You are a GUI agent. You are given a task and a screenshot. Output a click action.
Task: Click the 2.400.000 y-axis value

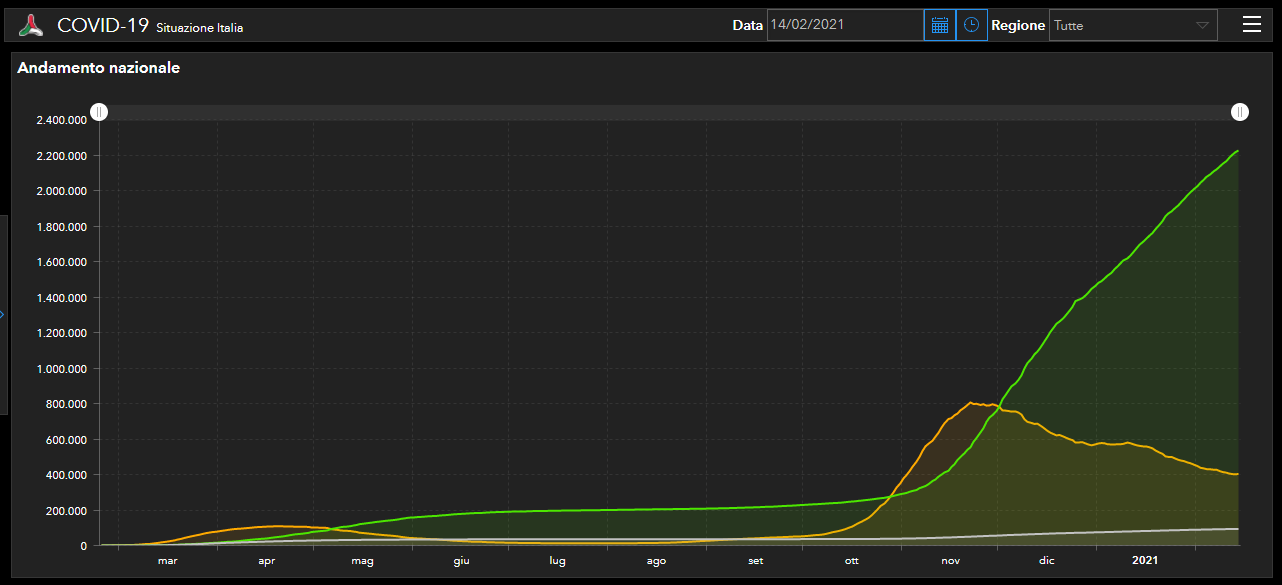pos(60,120)
